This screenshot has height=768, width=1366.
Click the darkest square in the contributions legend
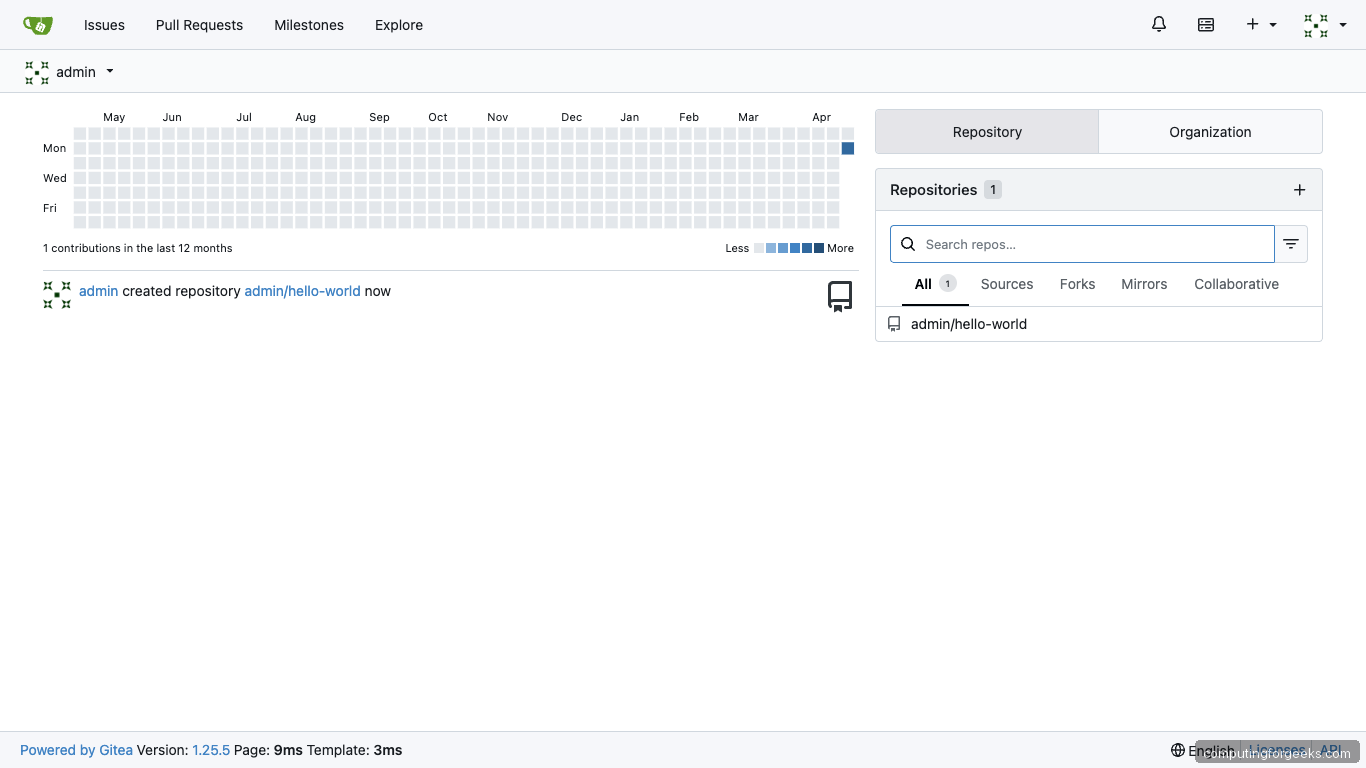[818, 248]
